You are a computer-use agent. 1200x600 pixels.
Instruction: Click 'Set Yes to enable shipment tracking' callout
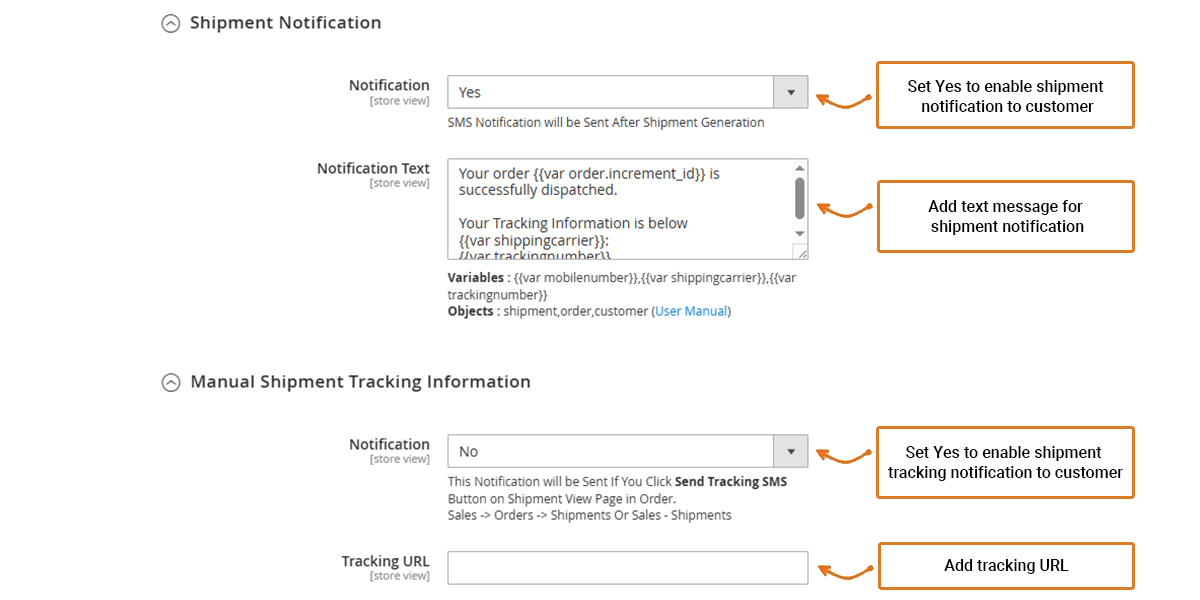[1006, 462]
